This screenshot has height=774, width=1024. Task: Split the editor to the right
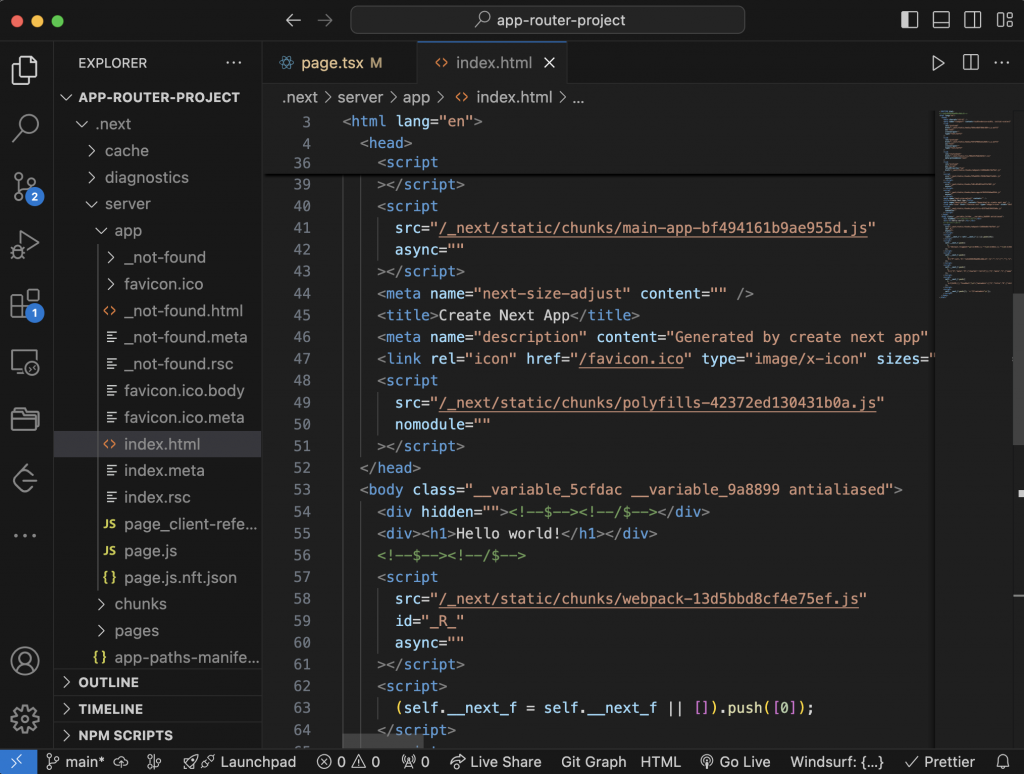(x=970, y=63)
